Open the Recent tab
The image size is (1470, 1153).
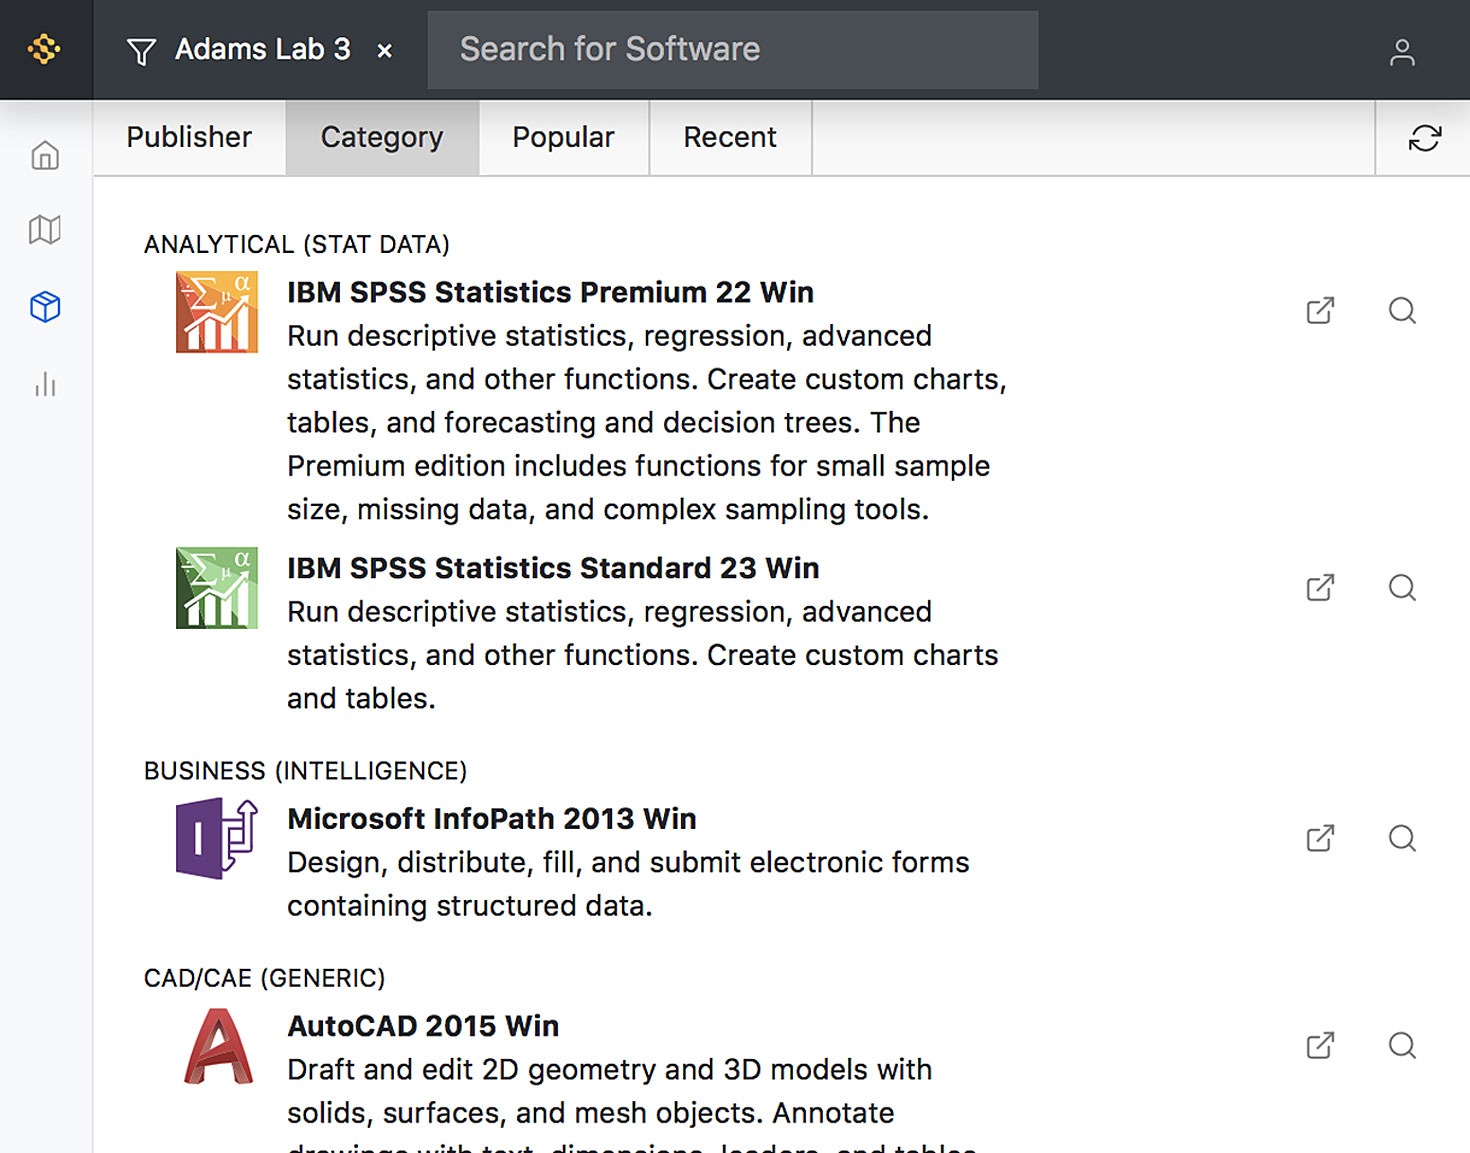coord(730,138)
